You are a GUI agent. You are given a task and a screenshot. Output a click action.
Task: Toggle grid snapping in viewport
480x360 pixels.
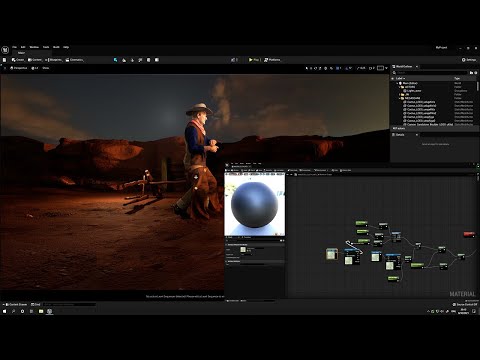[339, 68]
